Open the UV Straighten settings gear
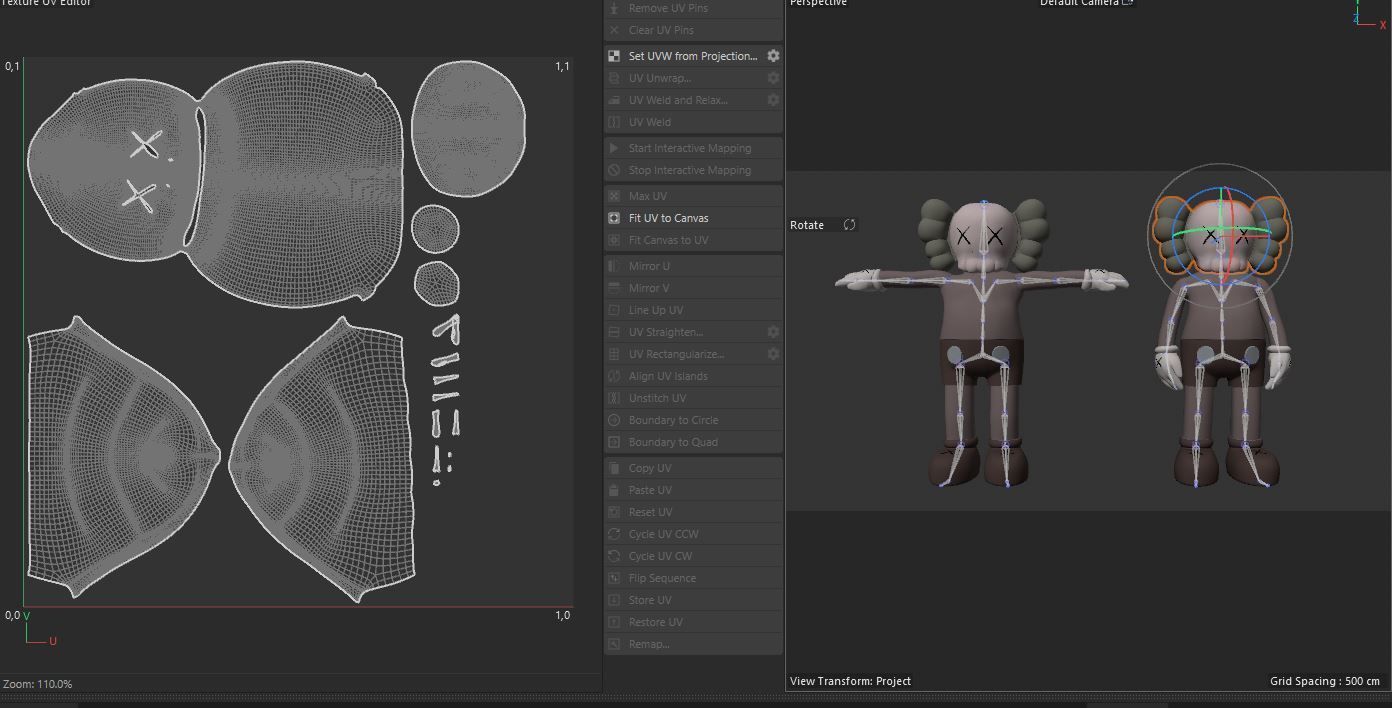The height and width of the screenshot is (708, 1392). (773, 332)
